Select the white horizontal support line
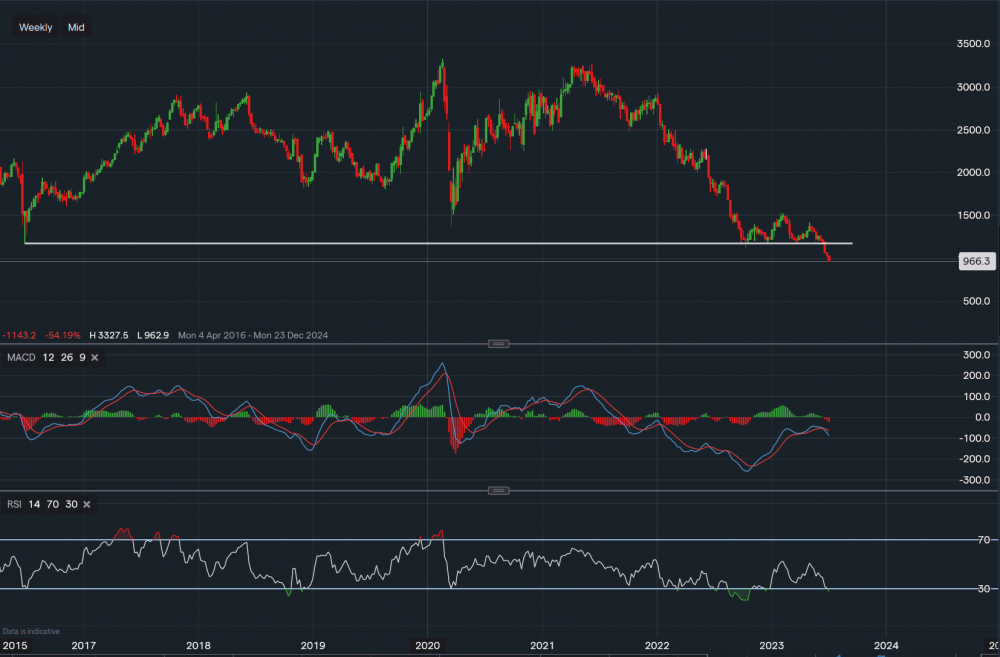1000x657 pixels. [400, 243]
